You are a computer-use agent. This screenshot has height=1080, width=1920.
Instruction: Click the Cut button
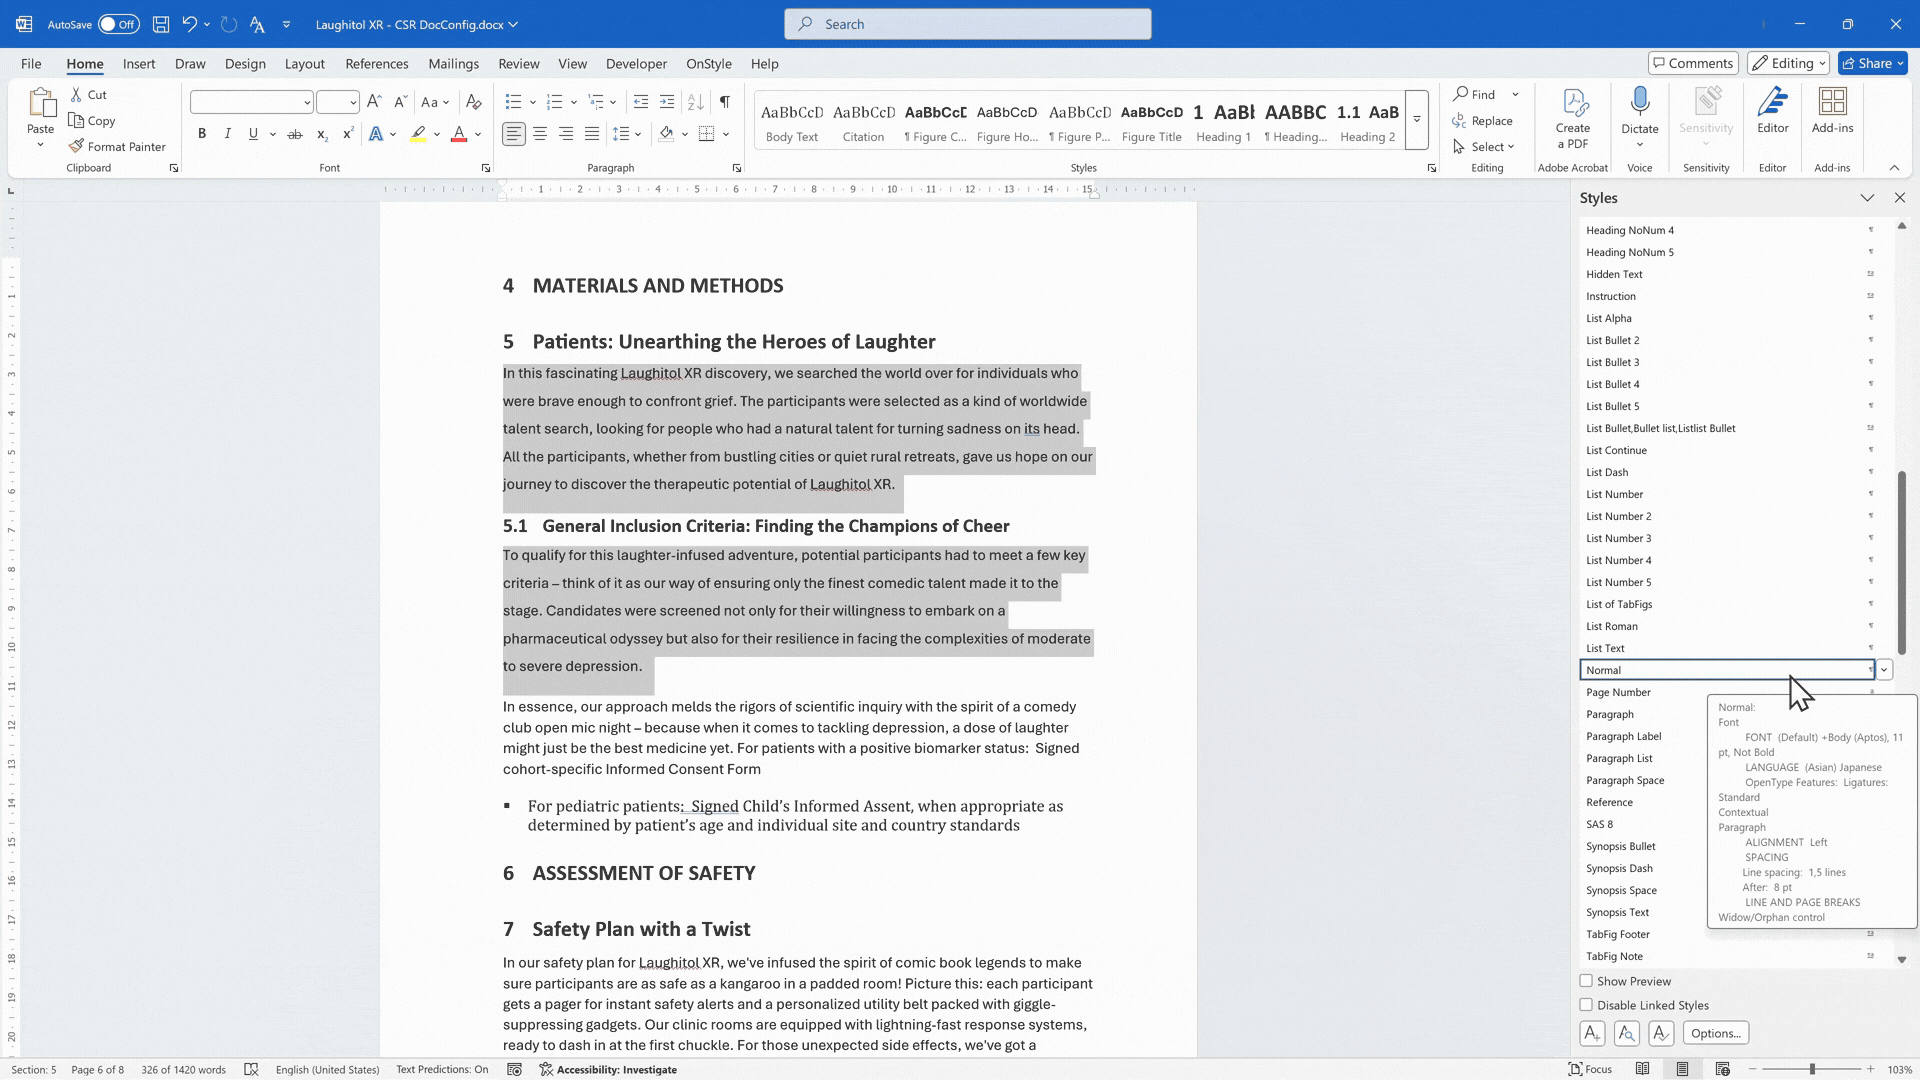coord(88,94)
